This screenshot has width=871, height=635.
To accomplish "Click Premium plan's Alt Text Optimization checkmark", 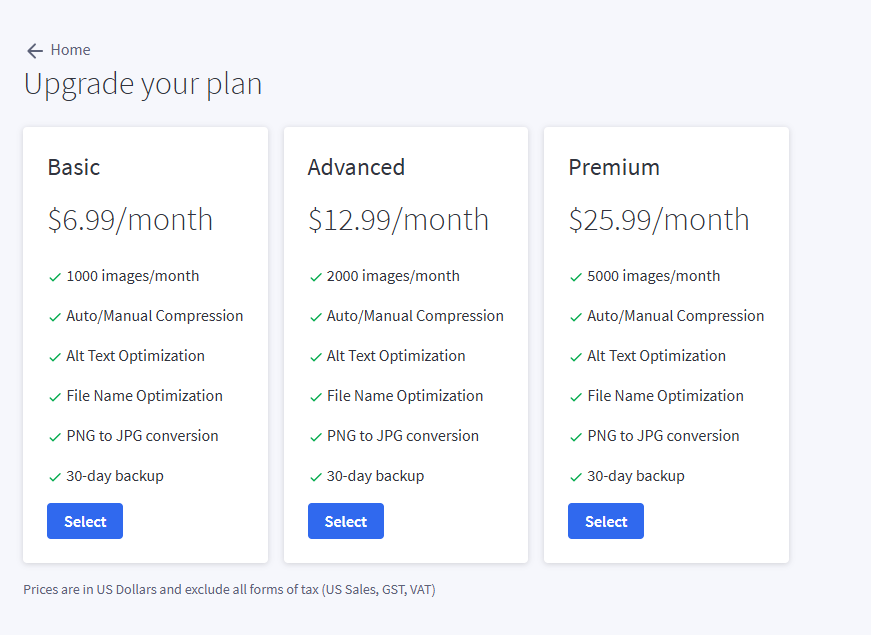I will pos(576,357).
